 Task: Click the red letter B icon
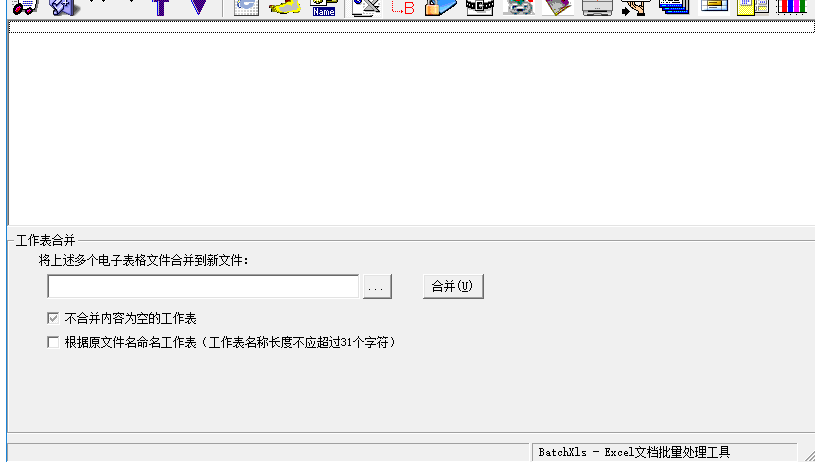(x=403, y=7)
